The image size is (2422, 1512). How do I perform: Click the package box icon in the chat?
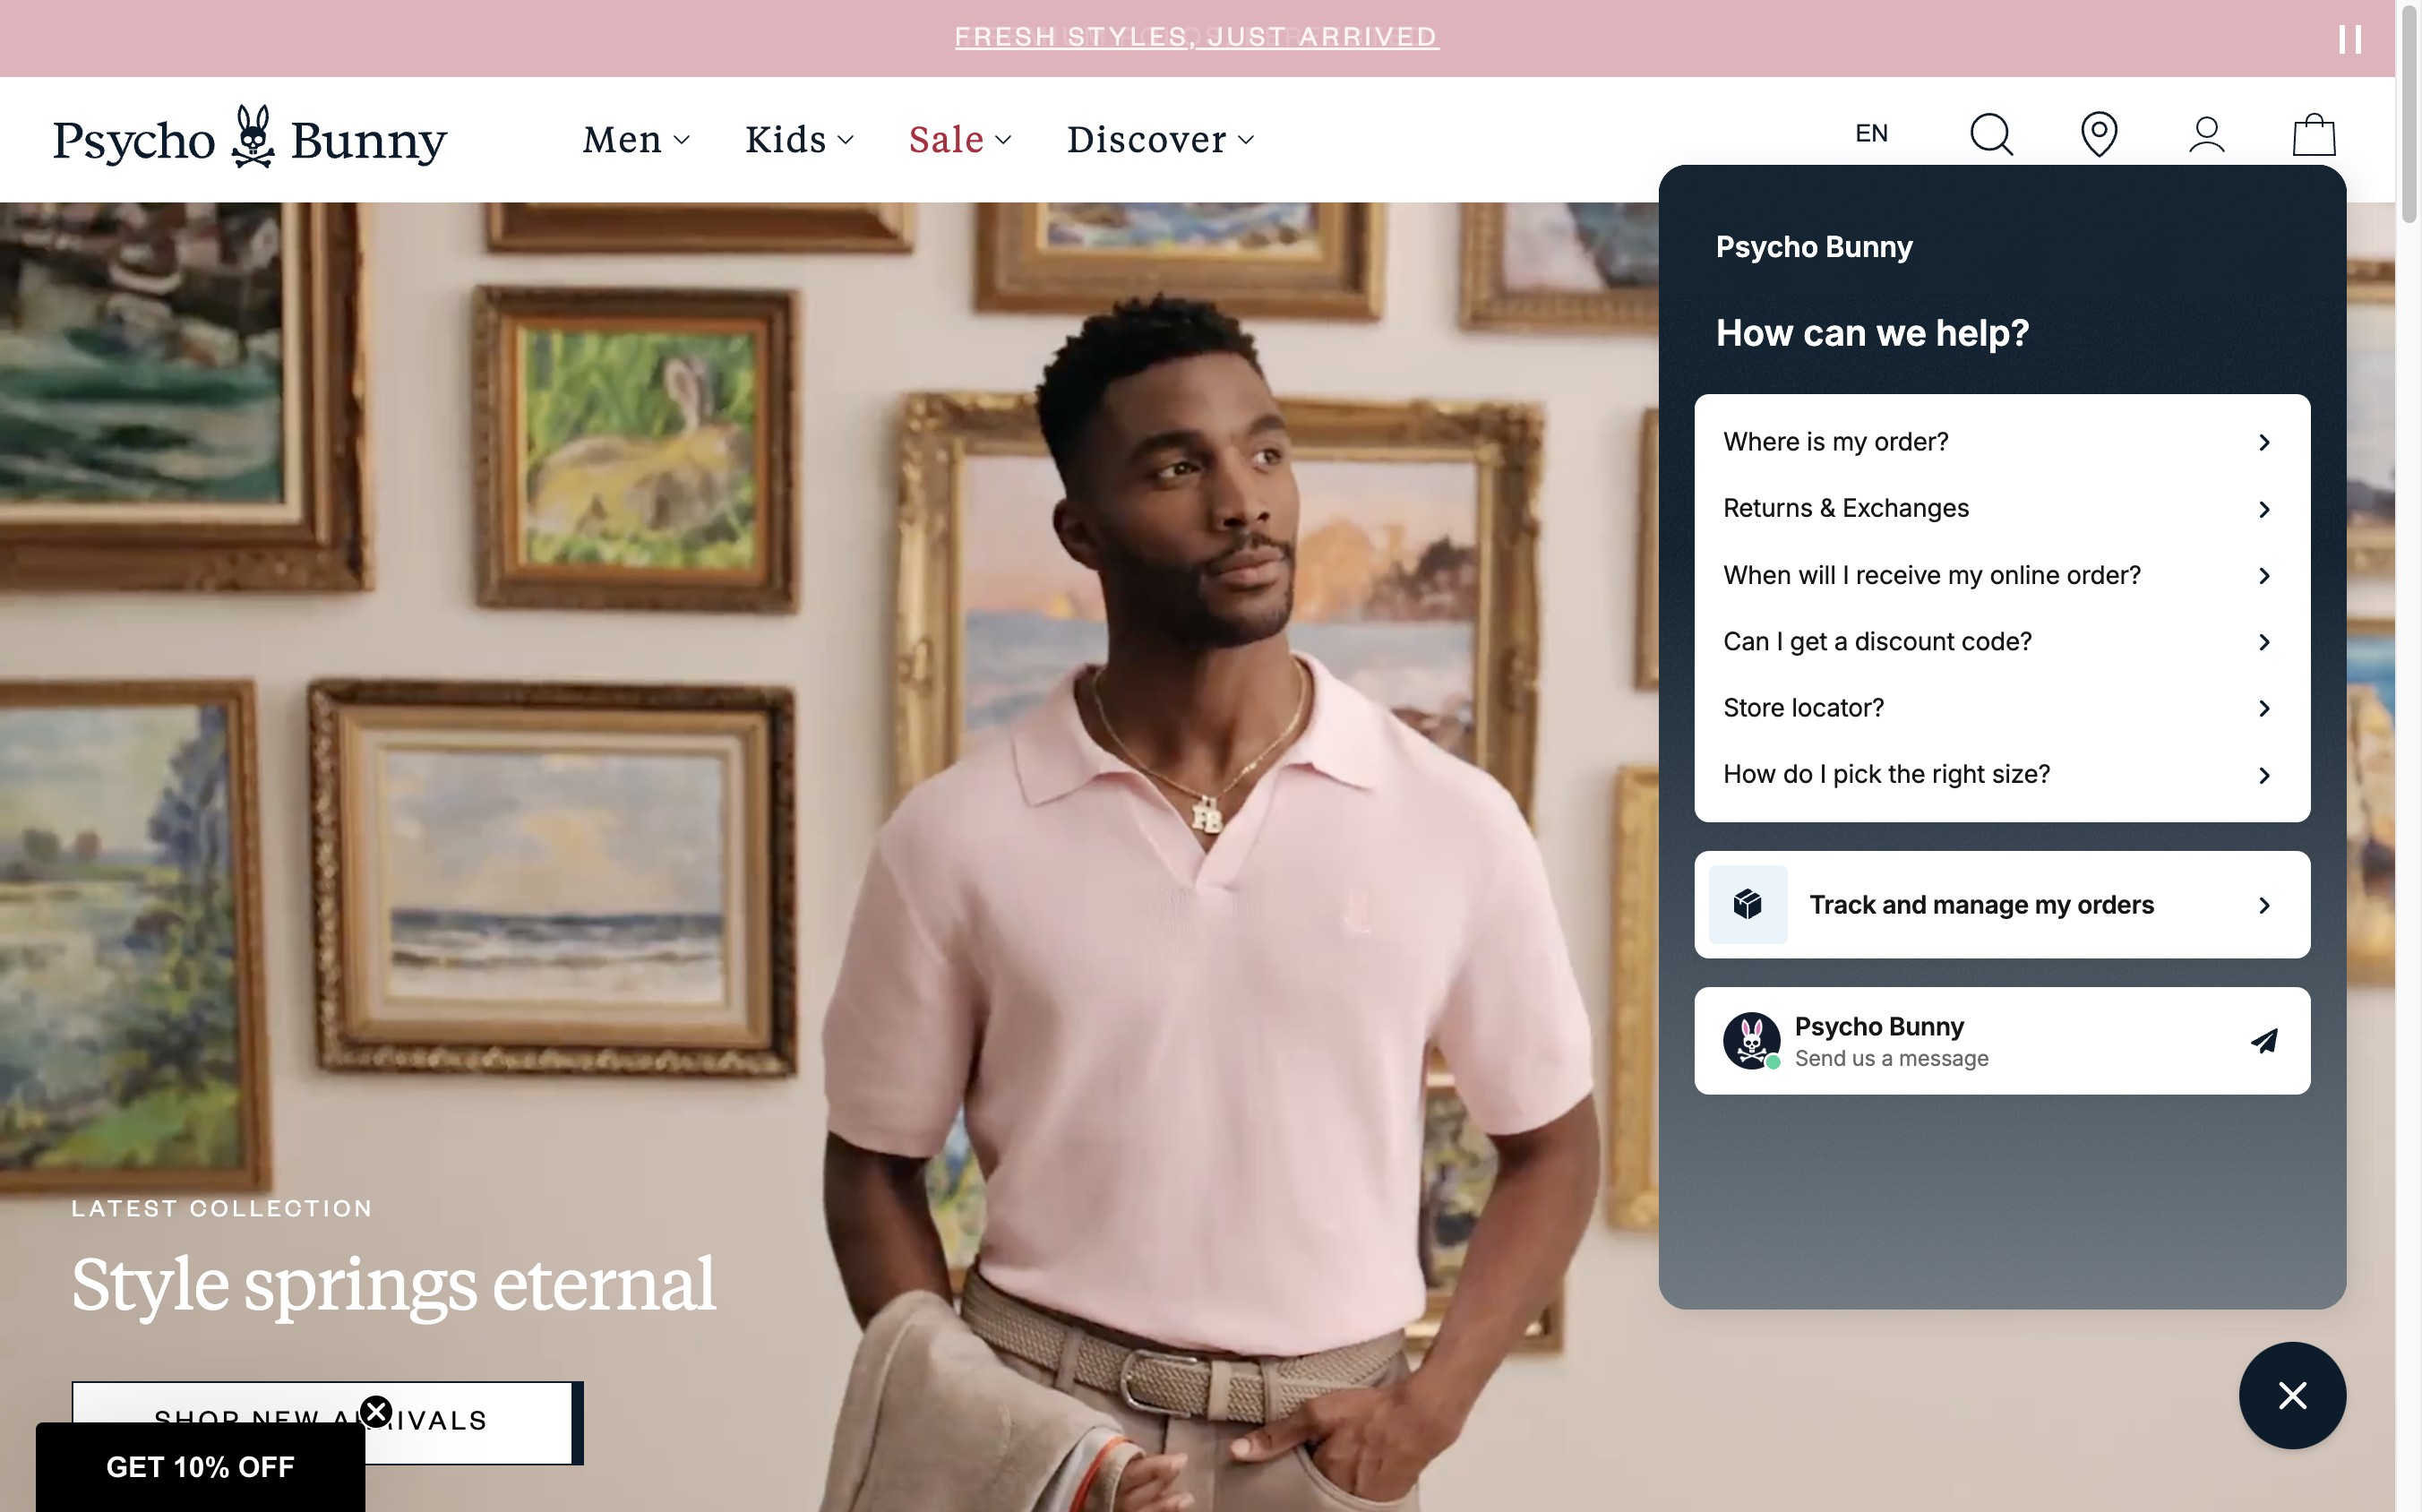[x=1747, y=904]
